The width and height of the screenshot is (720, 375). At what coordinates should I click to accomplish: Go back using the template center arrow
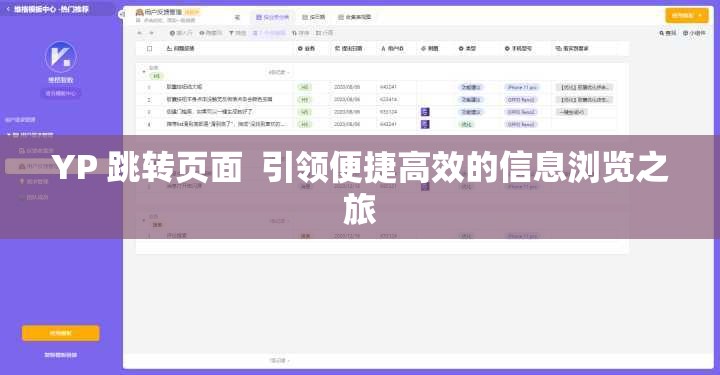pyautogui.click(x=8, y=9)
